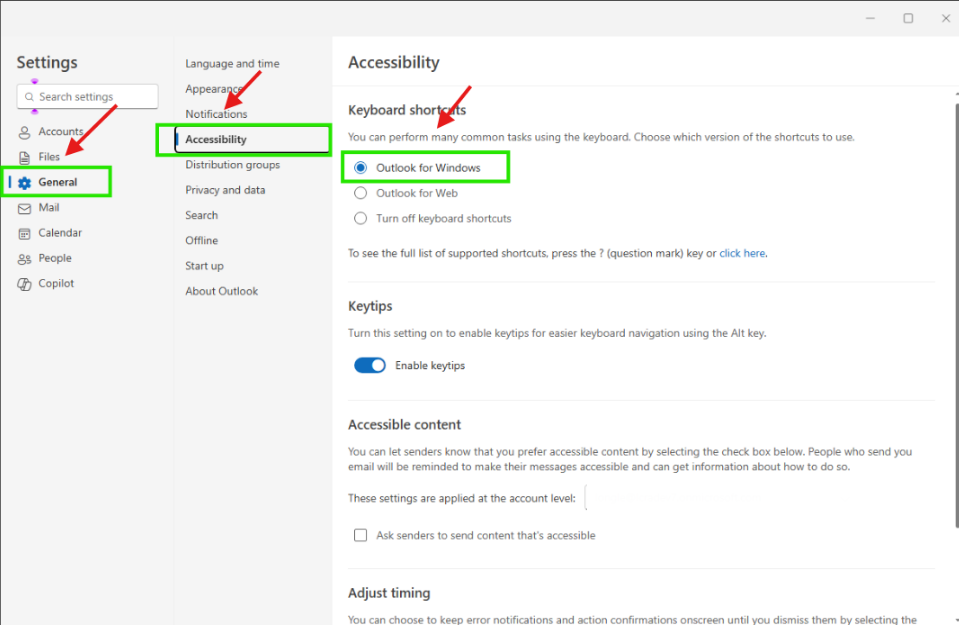Viewport: 959px width, 625px height.
Task: Go to Files settings category
Action: point(49,157)
